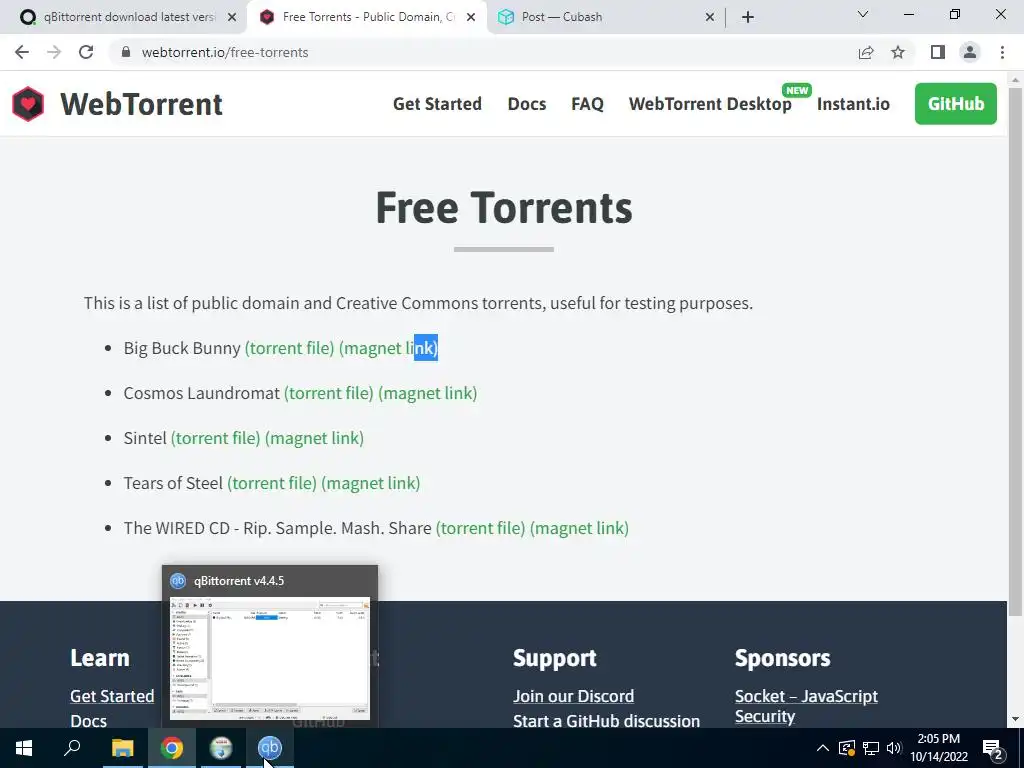Click the scrollbar up arrow
The image size is (1024, 768).
tap(1015, 79)
